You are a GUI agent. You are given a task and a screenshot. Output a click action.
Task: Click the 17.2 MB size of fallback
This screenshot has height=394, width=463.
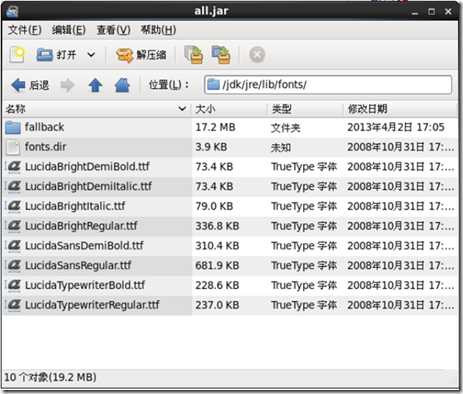pyautogui.click(x=215, y=127)
